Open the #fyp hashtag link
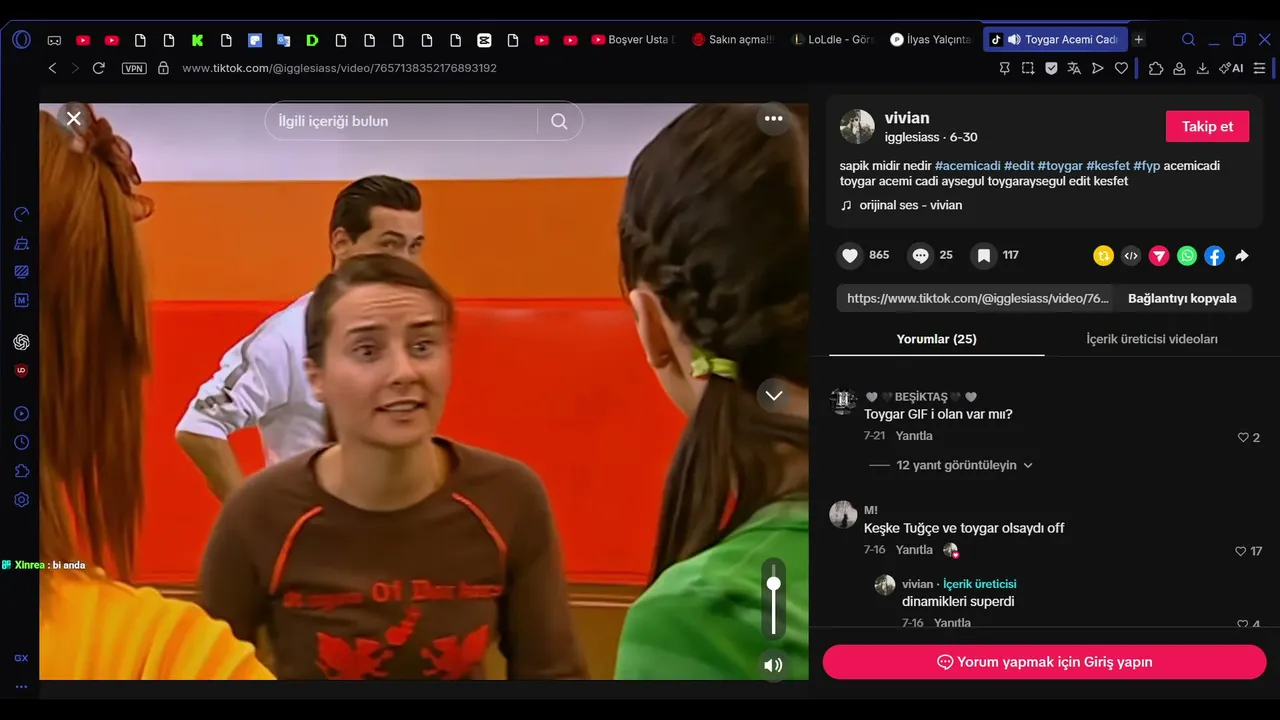Screen dimensions: 1280x720 pos(1147,166)
